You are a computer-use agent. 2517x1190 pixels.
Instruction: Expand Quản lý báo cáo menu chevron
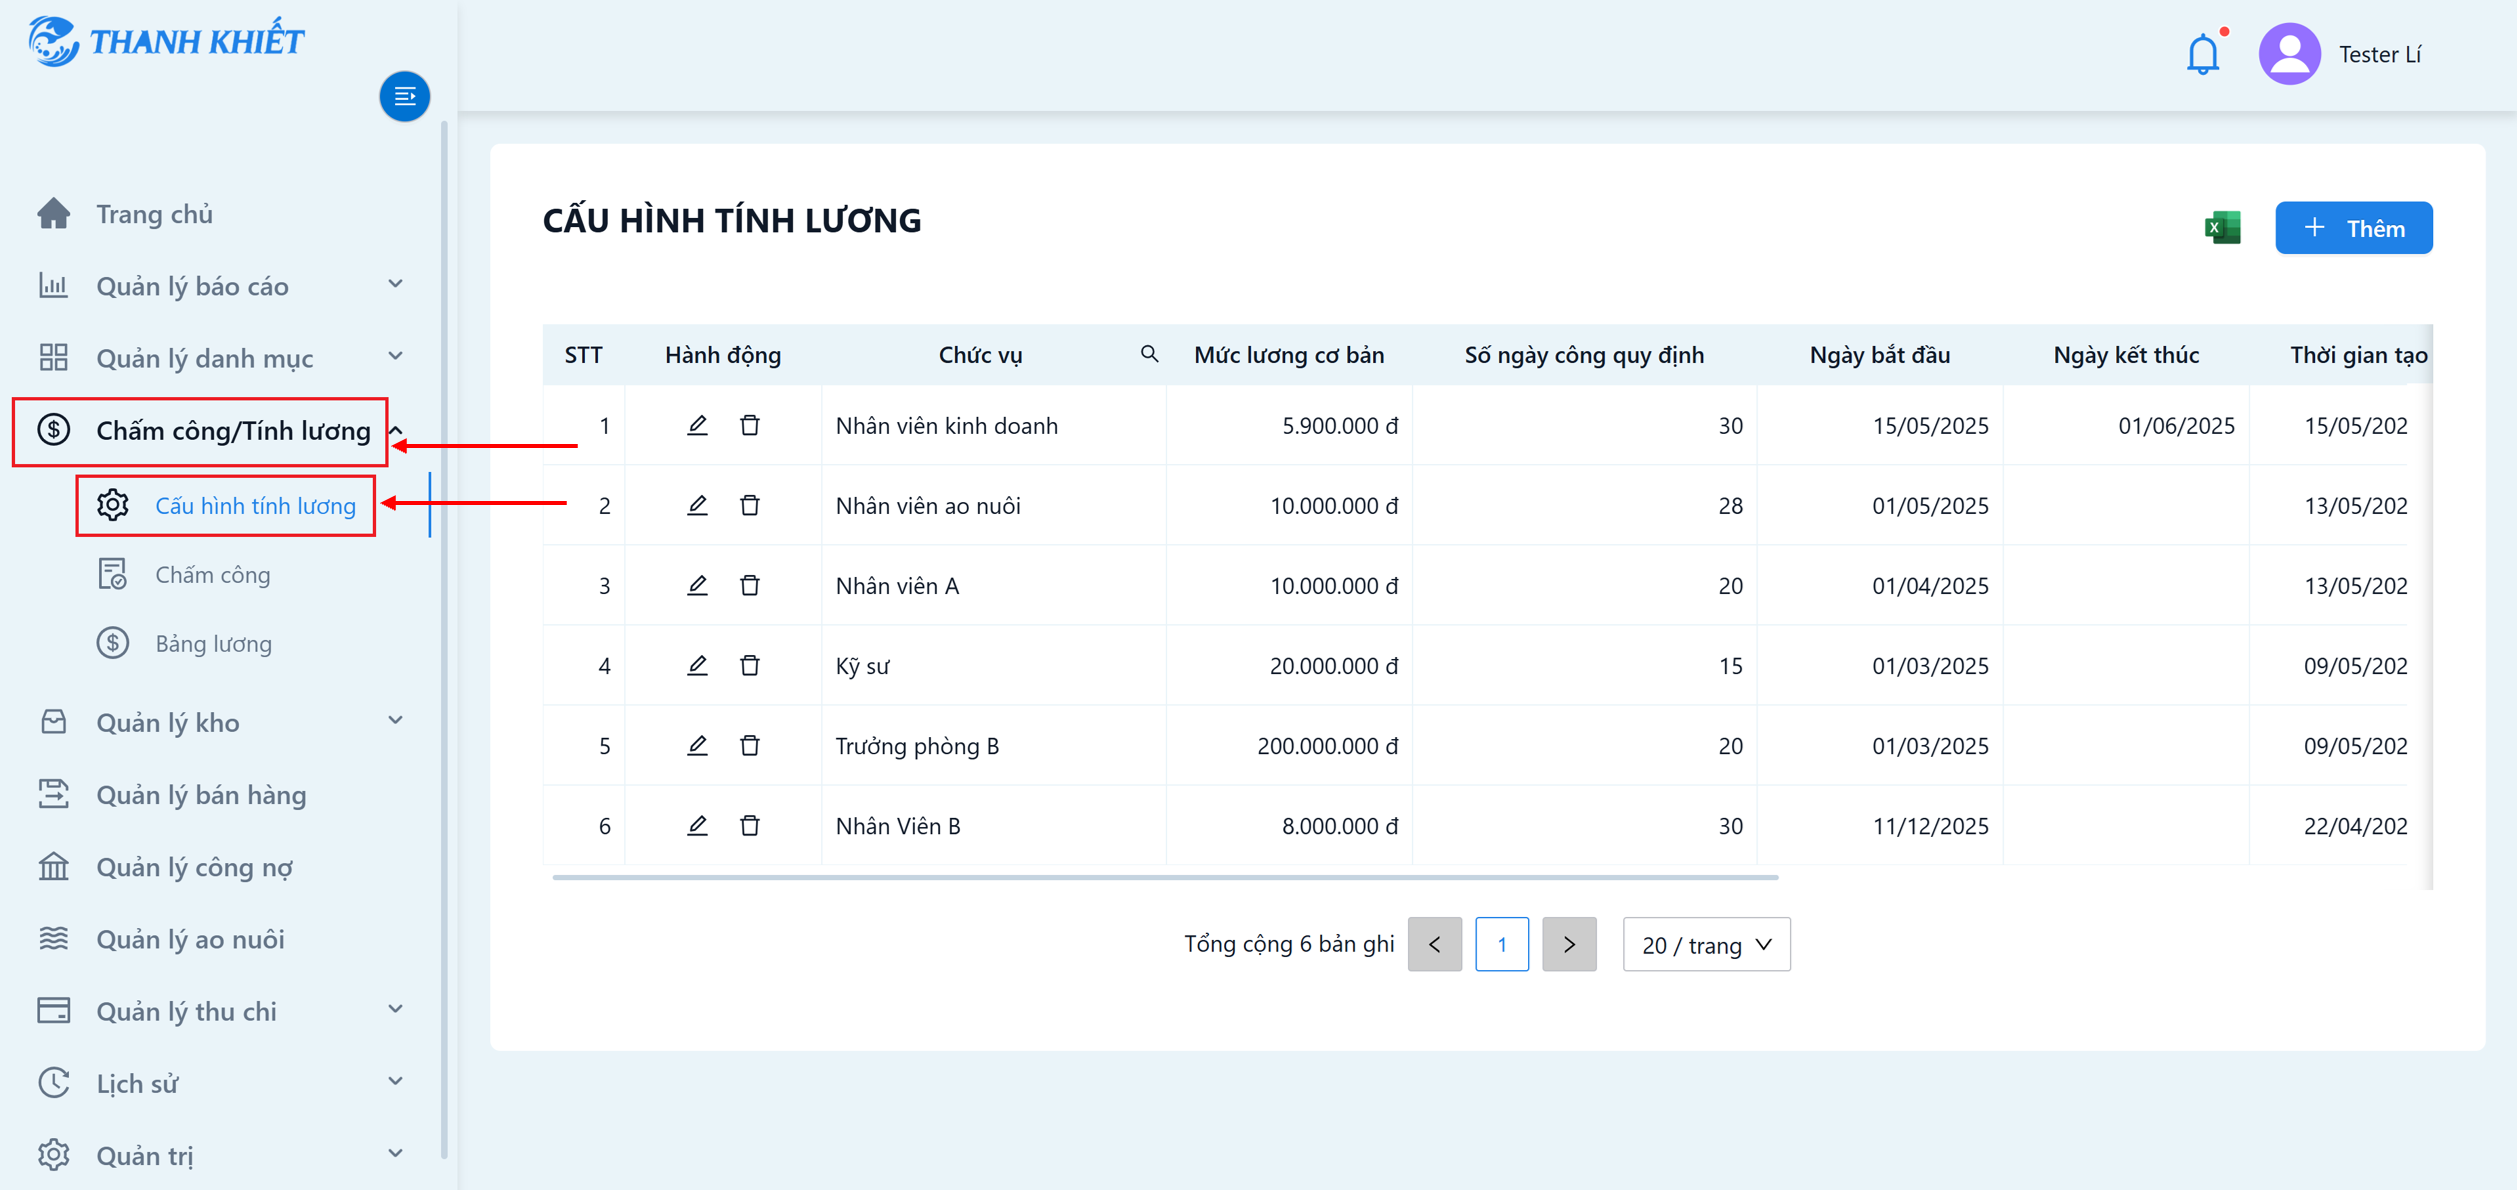[x=396, y=284]
